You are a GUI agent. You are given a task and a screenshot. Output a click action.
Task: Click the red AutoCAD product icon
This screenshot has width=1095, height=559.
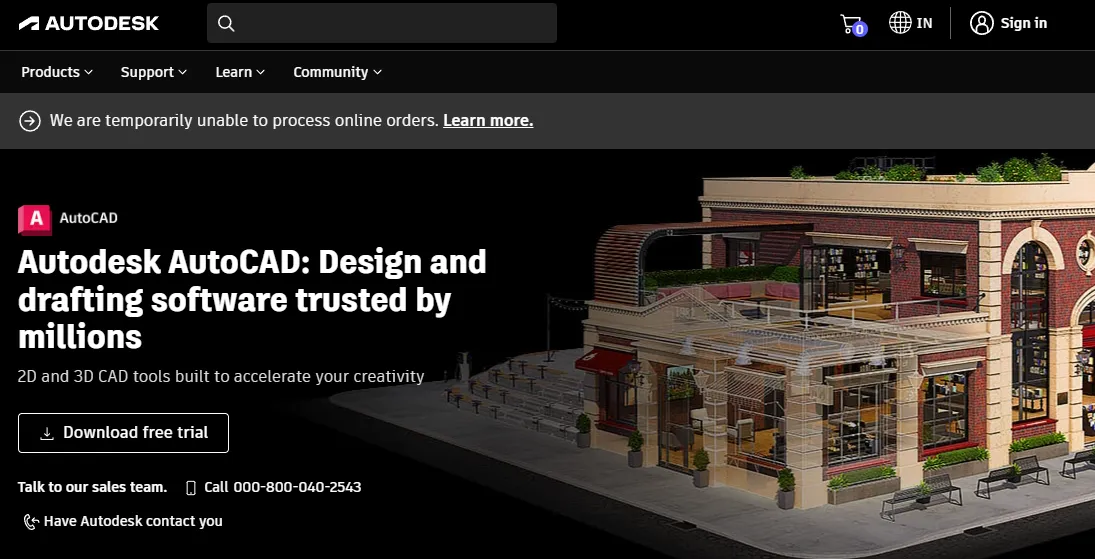(34, 219)
